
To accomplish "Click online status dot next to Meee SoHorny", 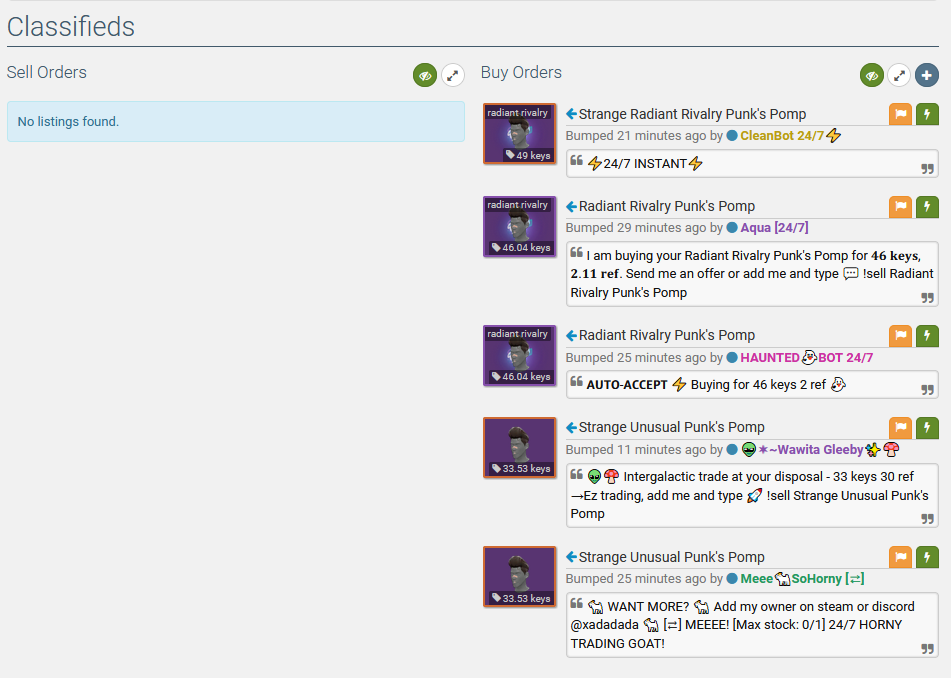I will pos(732,579).
